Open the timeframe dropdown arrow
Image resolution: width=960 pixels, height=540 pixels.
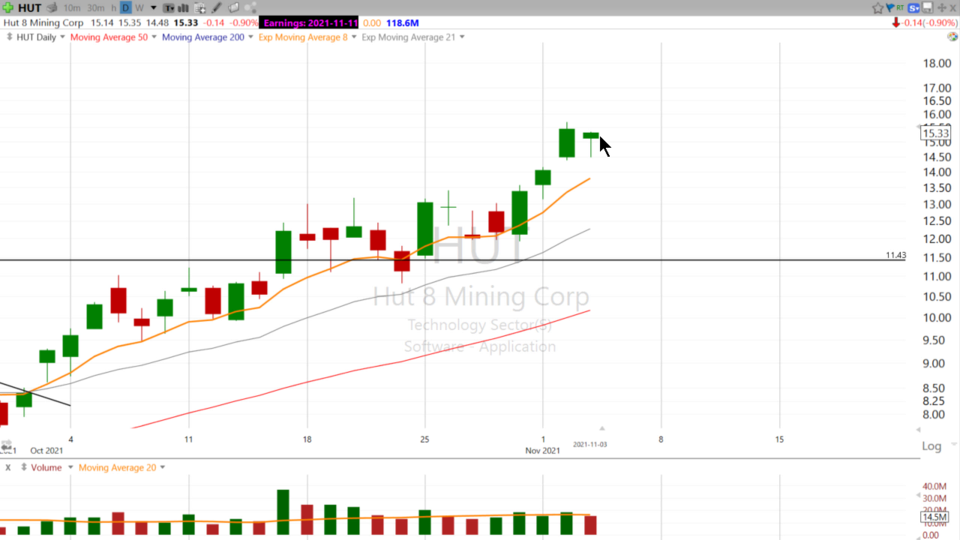153,8
